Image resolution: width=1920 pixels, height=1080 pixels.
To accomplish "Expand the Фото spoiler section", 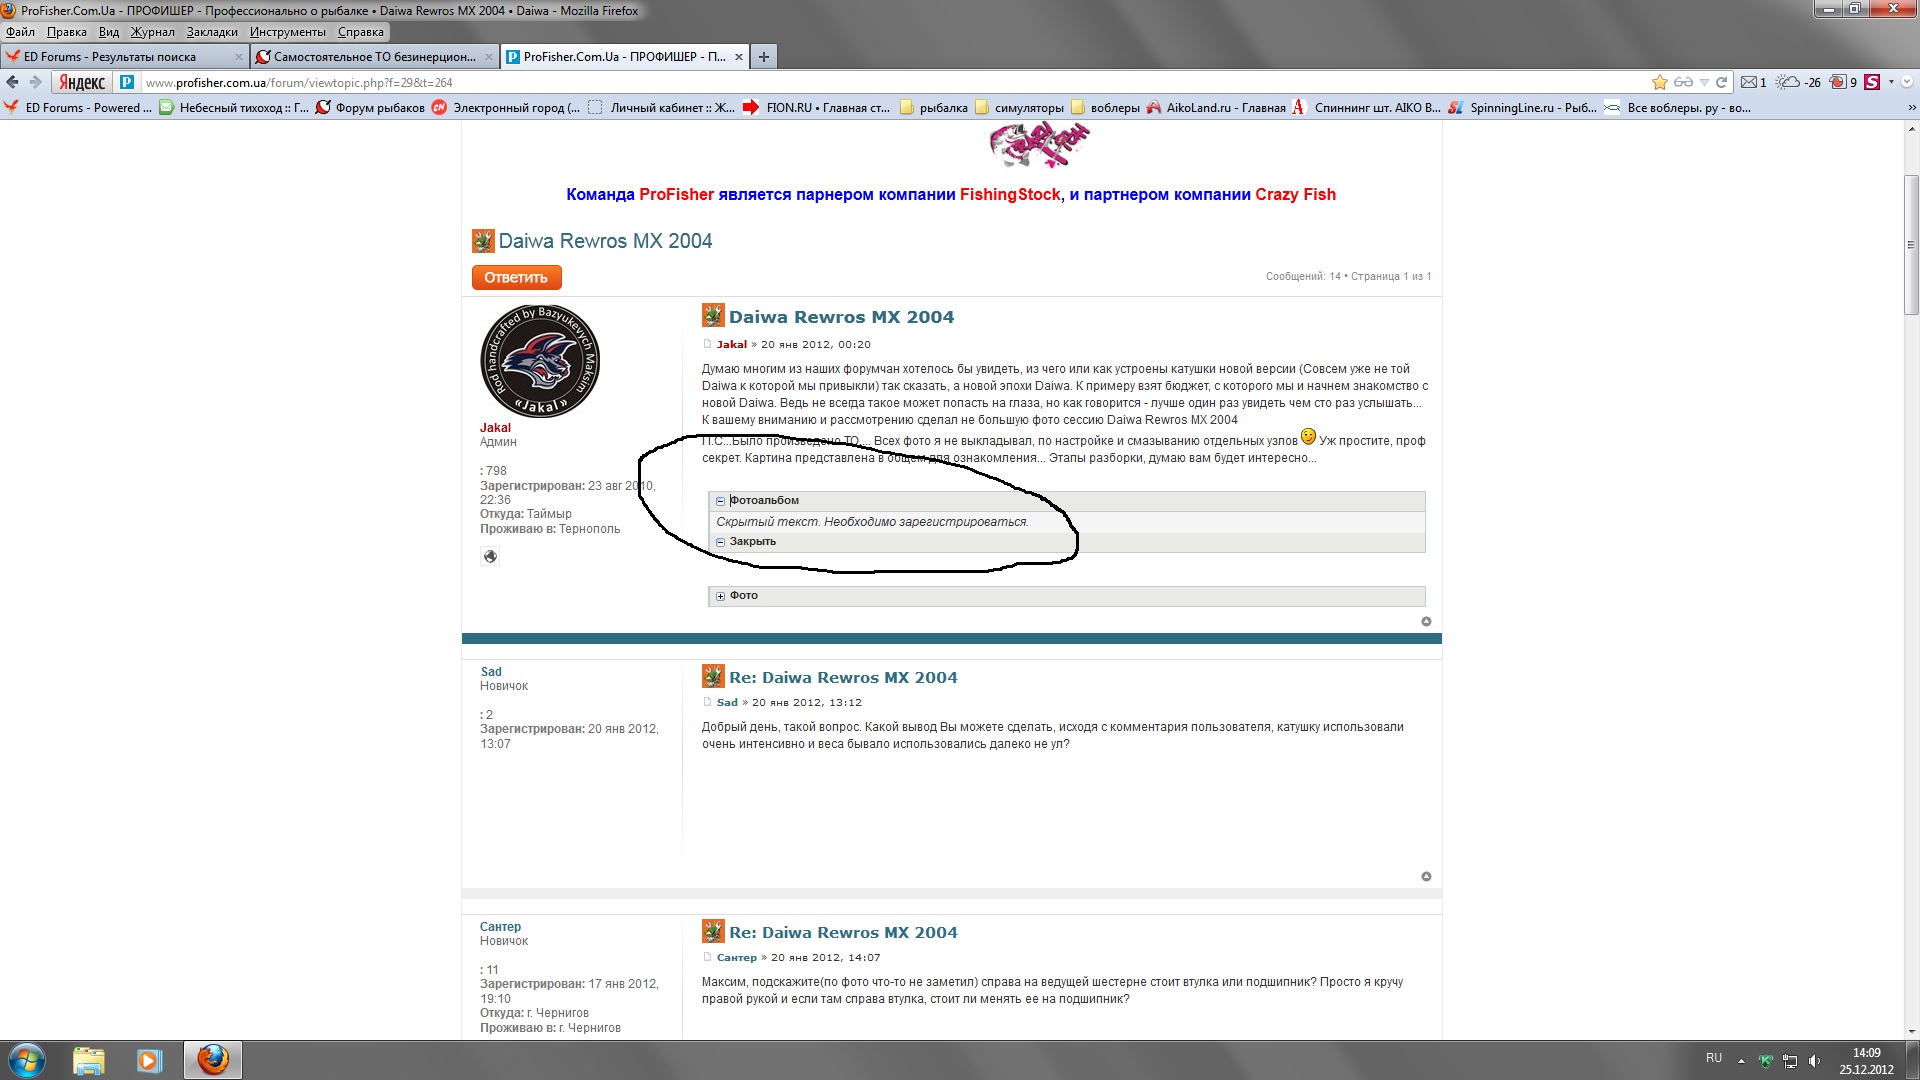I will click(x=720, y=596).
